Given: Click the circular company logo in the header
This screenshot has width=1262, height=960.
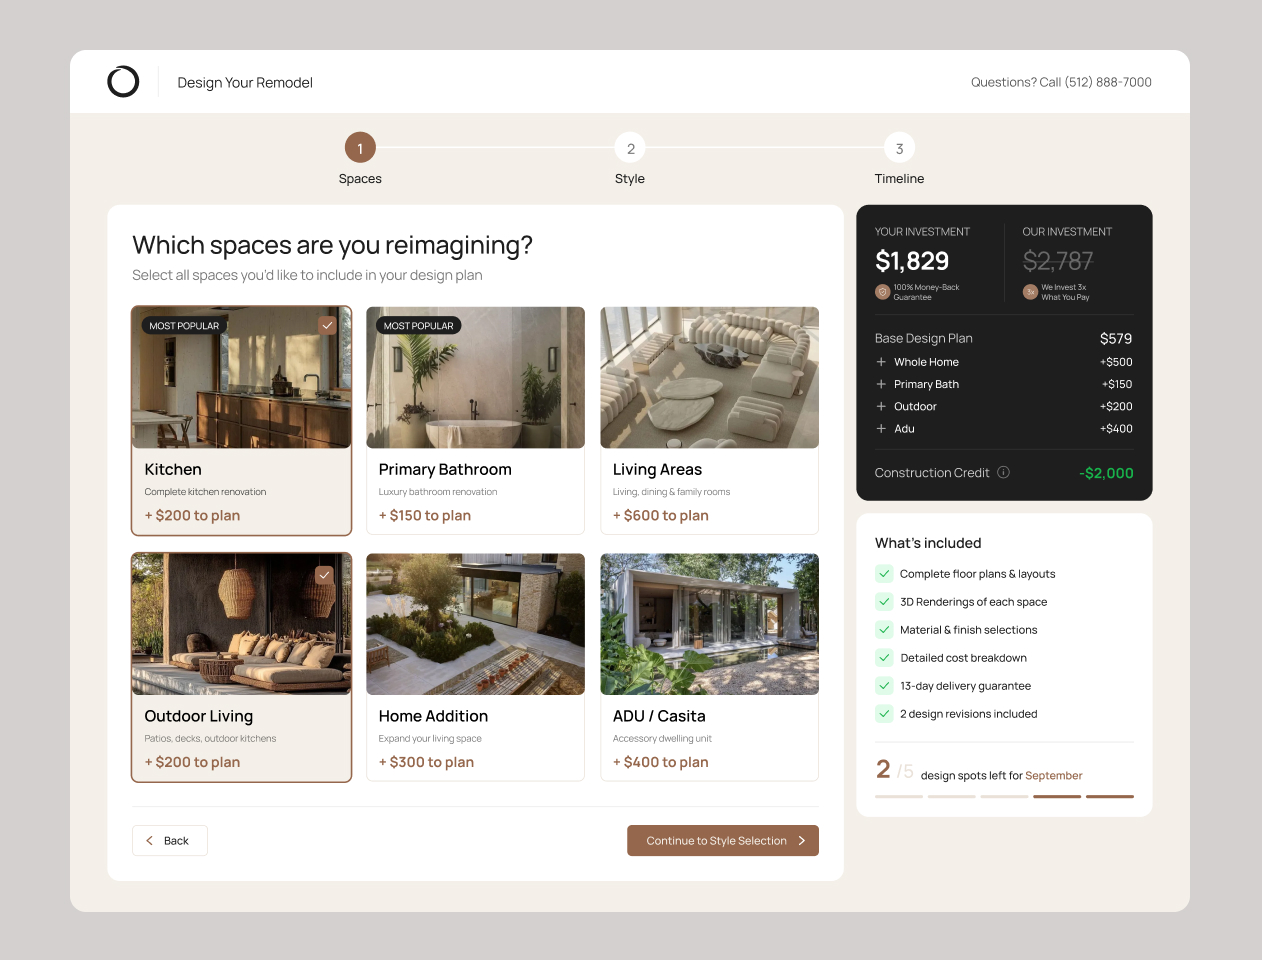Looking at the screenshot, I should (123, 81).
